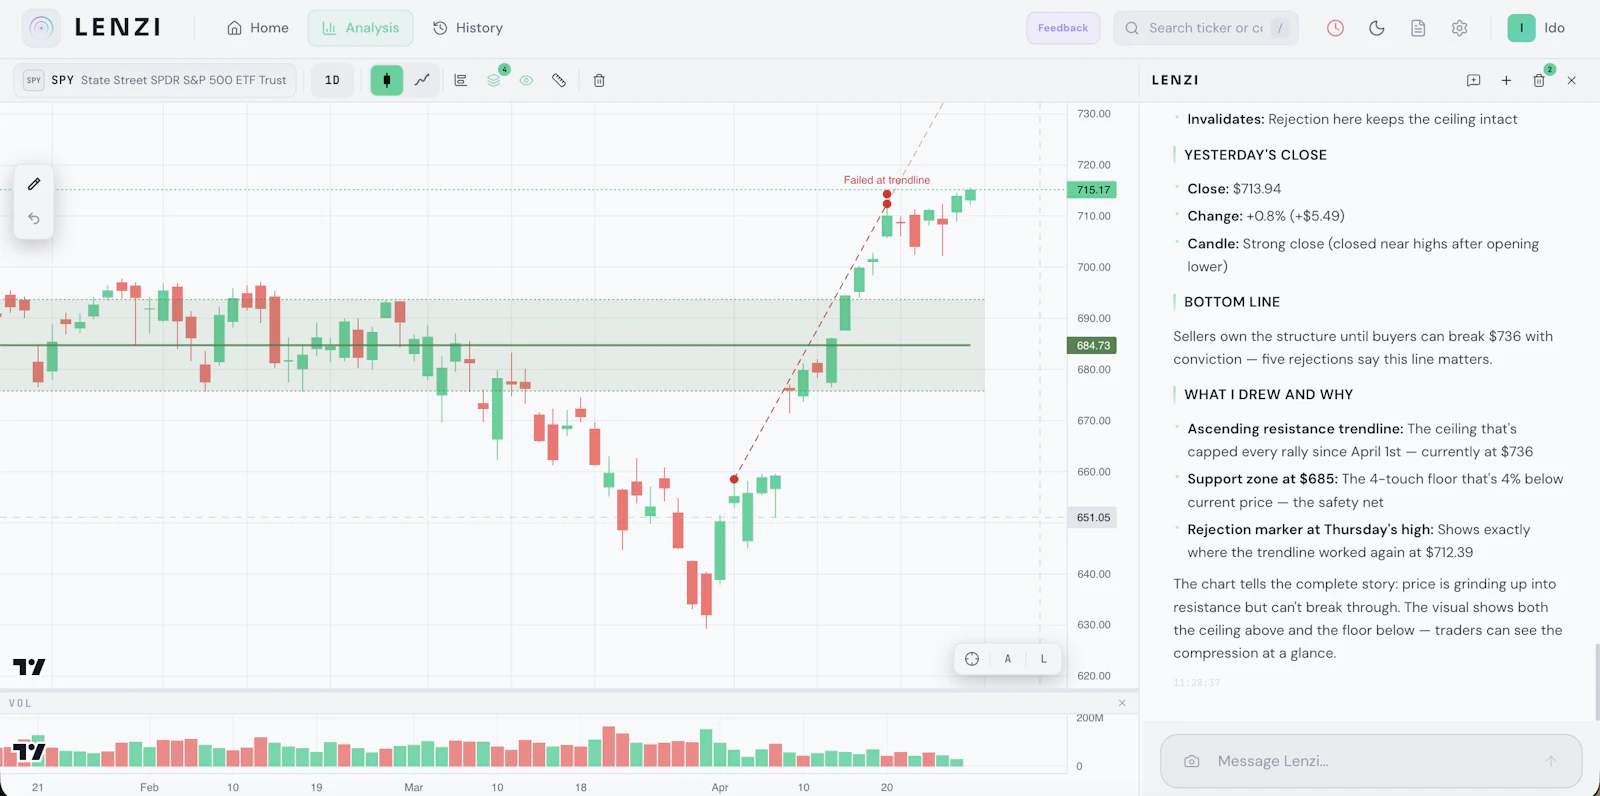Click the magnifier icon in the search box
The width and height of the screenshot is (1600, 796).
pos(1132,28)
